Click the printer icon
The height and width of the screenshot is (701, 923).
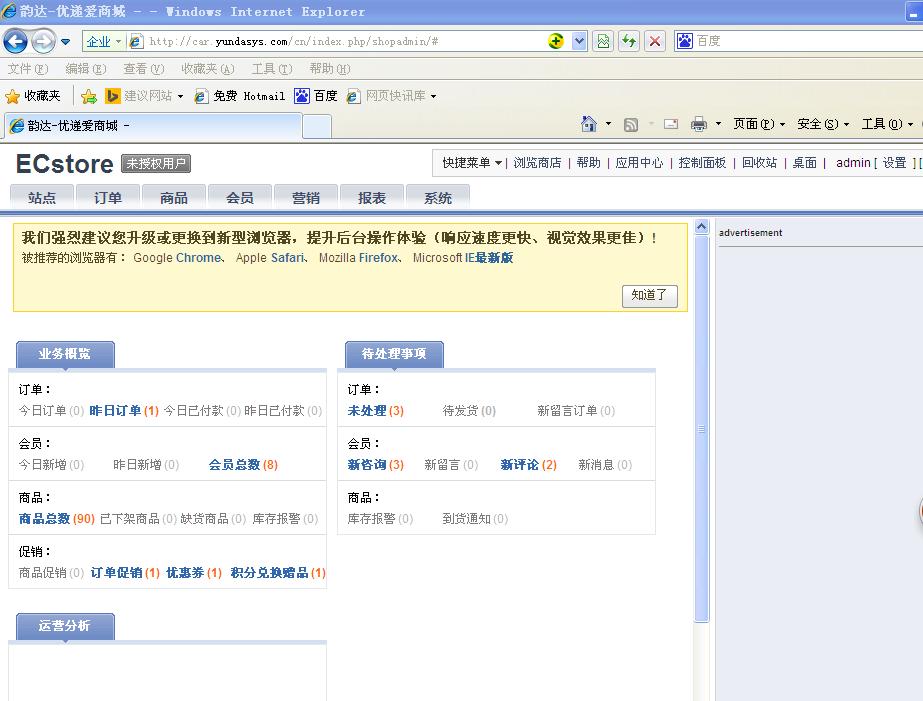pos(699,124)
